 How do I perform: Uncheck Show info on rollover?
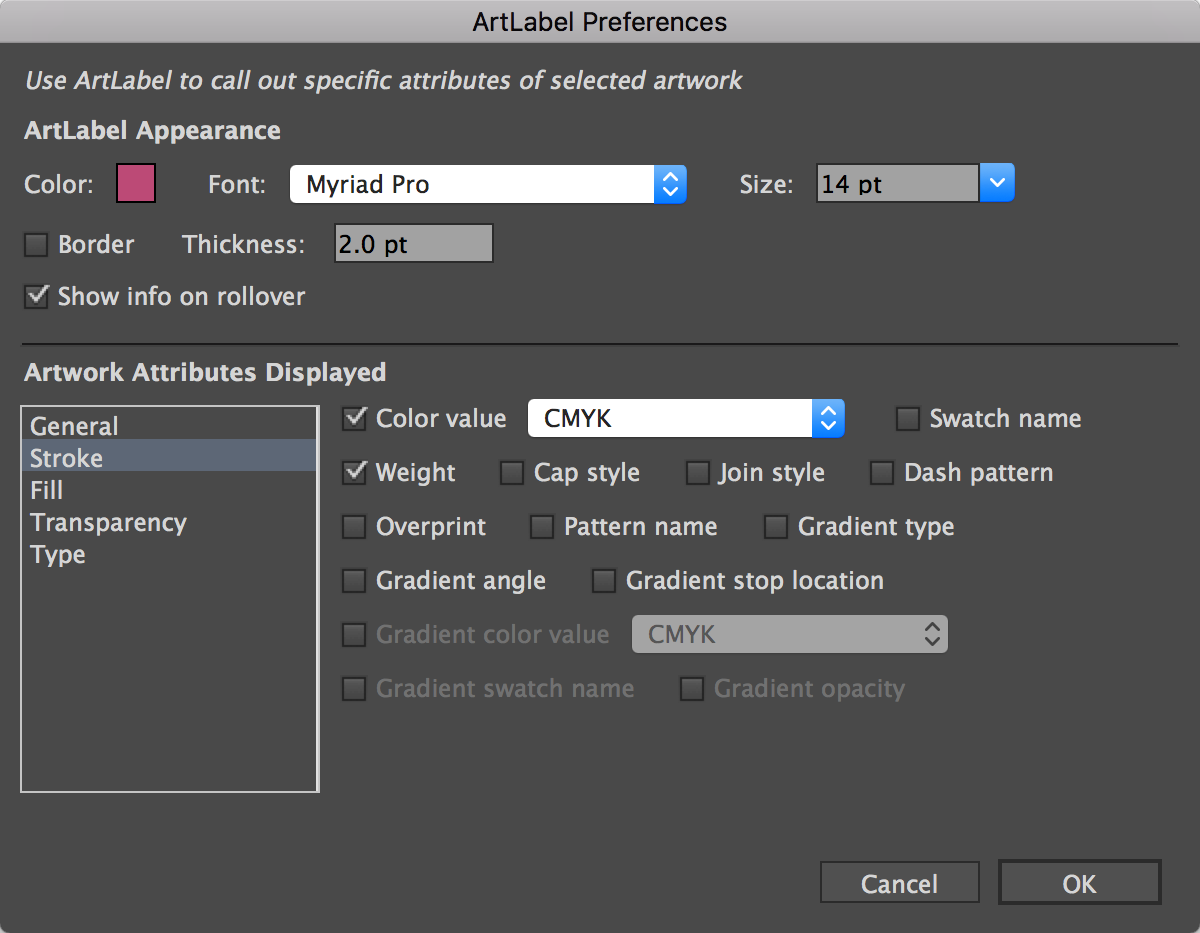(36, 297)
